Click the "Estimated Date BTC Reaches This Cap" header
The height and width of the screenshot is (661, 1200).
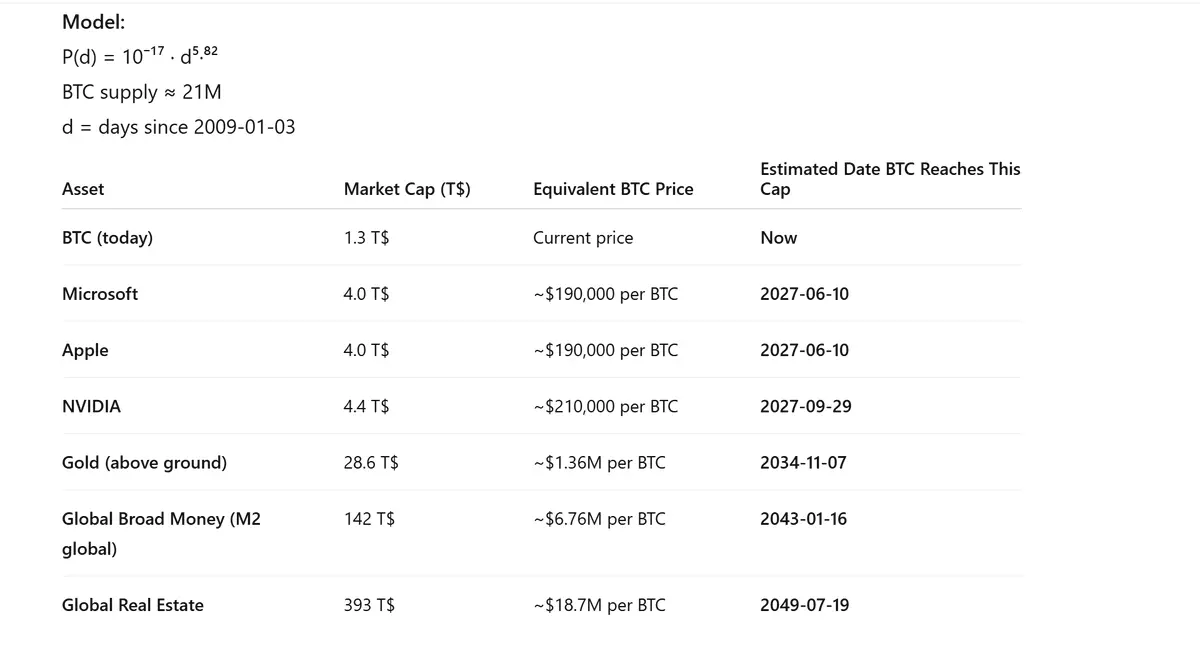(889, 179)
